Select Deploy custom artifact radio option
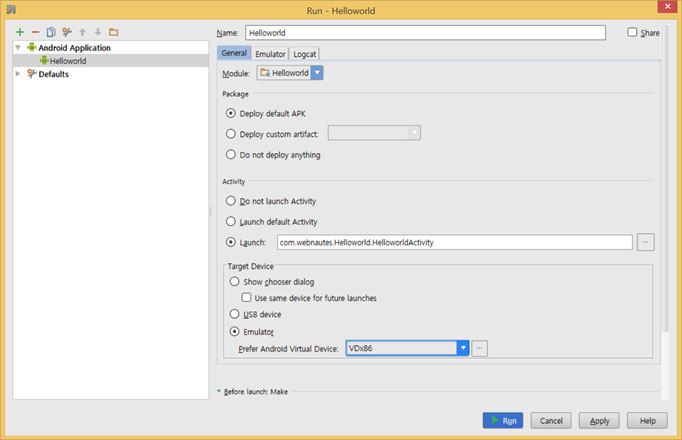The width and height of the screenshot is (682, 440). pos(231,134)
